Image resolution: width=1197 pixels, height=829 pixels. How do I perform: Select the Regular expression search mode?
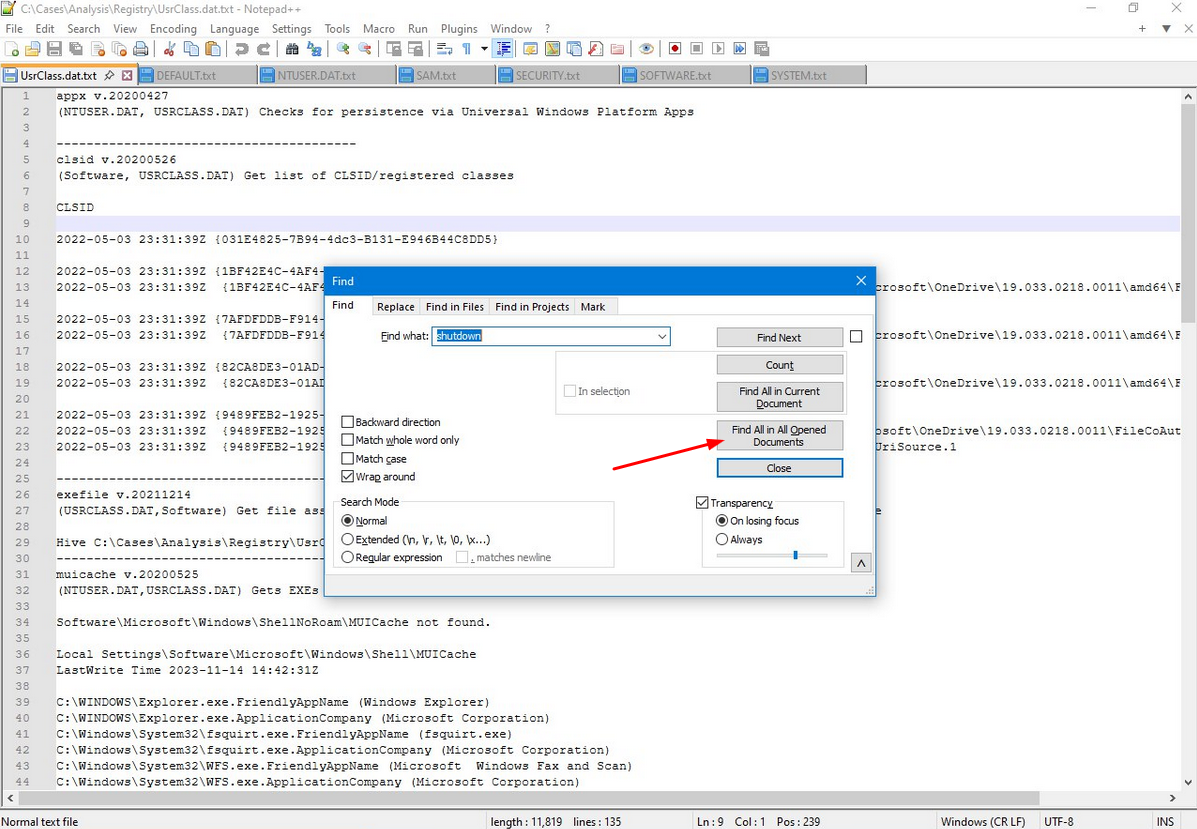(x=348, y=558)
